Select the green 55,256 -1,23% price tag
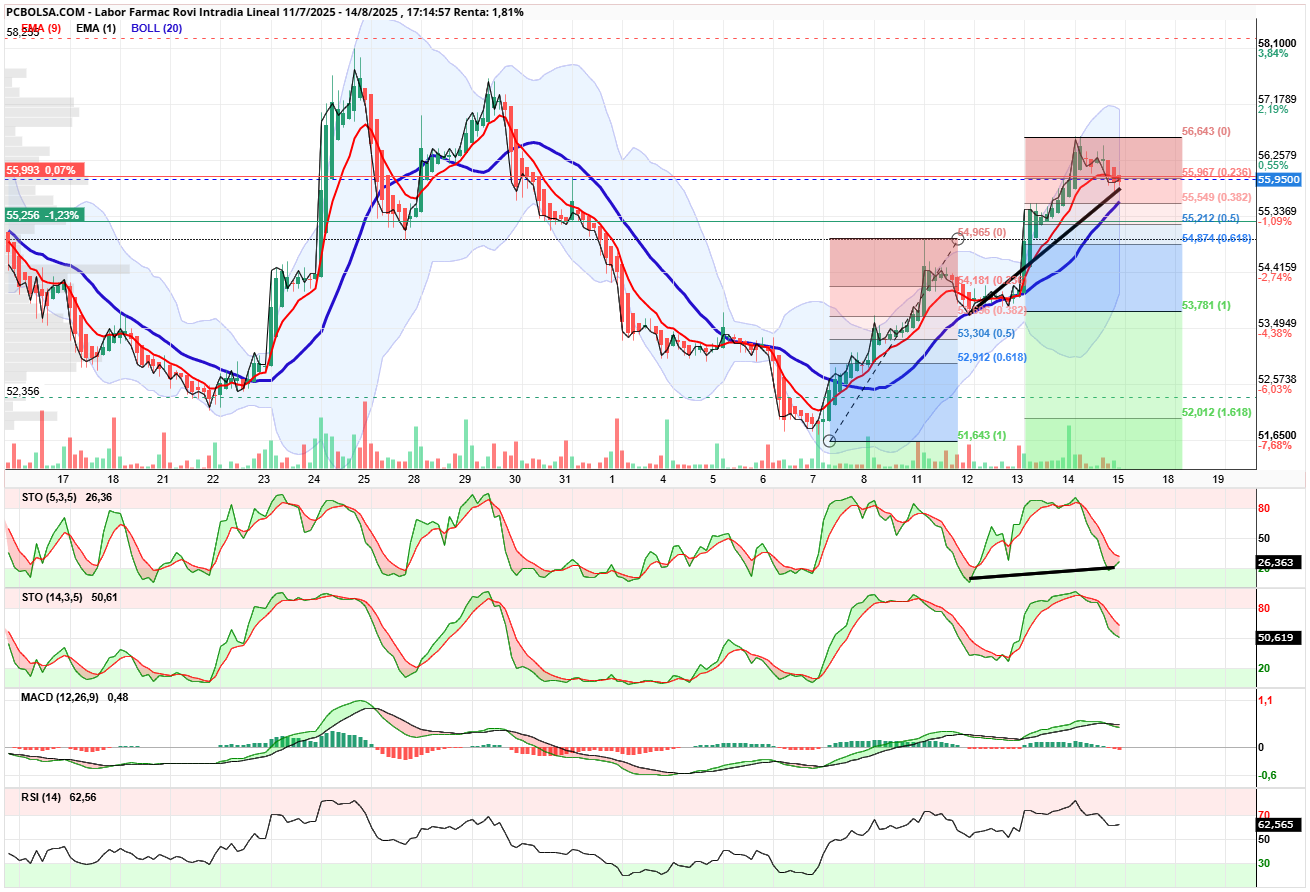 point(43,215)
